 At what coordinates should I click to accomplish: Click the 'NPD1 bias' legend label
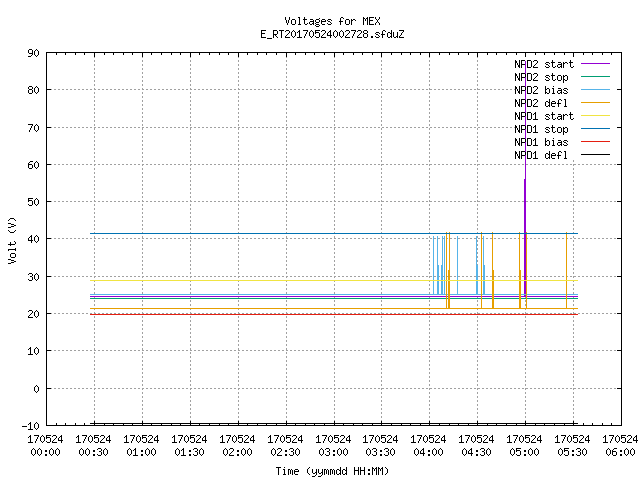pyautogui.click(x=541, y=142)
